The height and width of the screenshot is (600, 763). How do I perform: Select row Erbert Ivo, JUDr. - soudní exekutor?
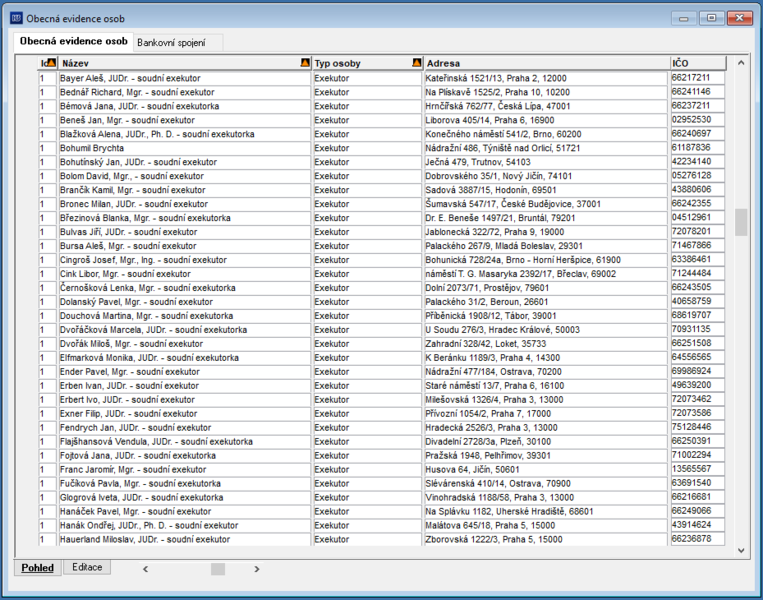382,400
